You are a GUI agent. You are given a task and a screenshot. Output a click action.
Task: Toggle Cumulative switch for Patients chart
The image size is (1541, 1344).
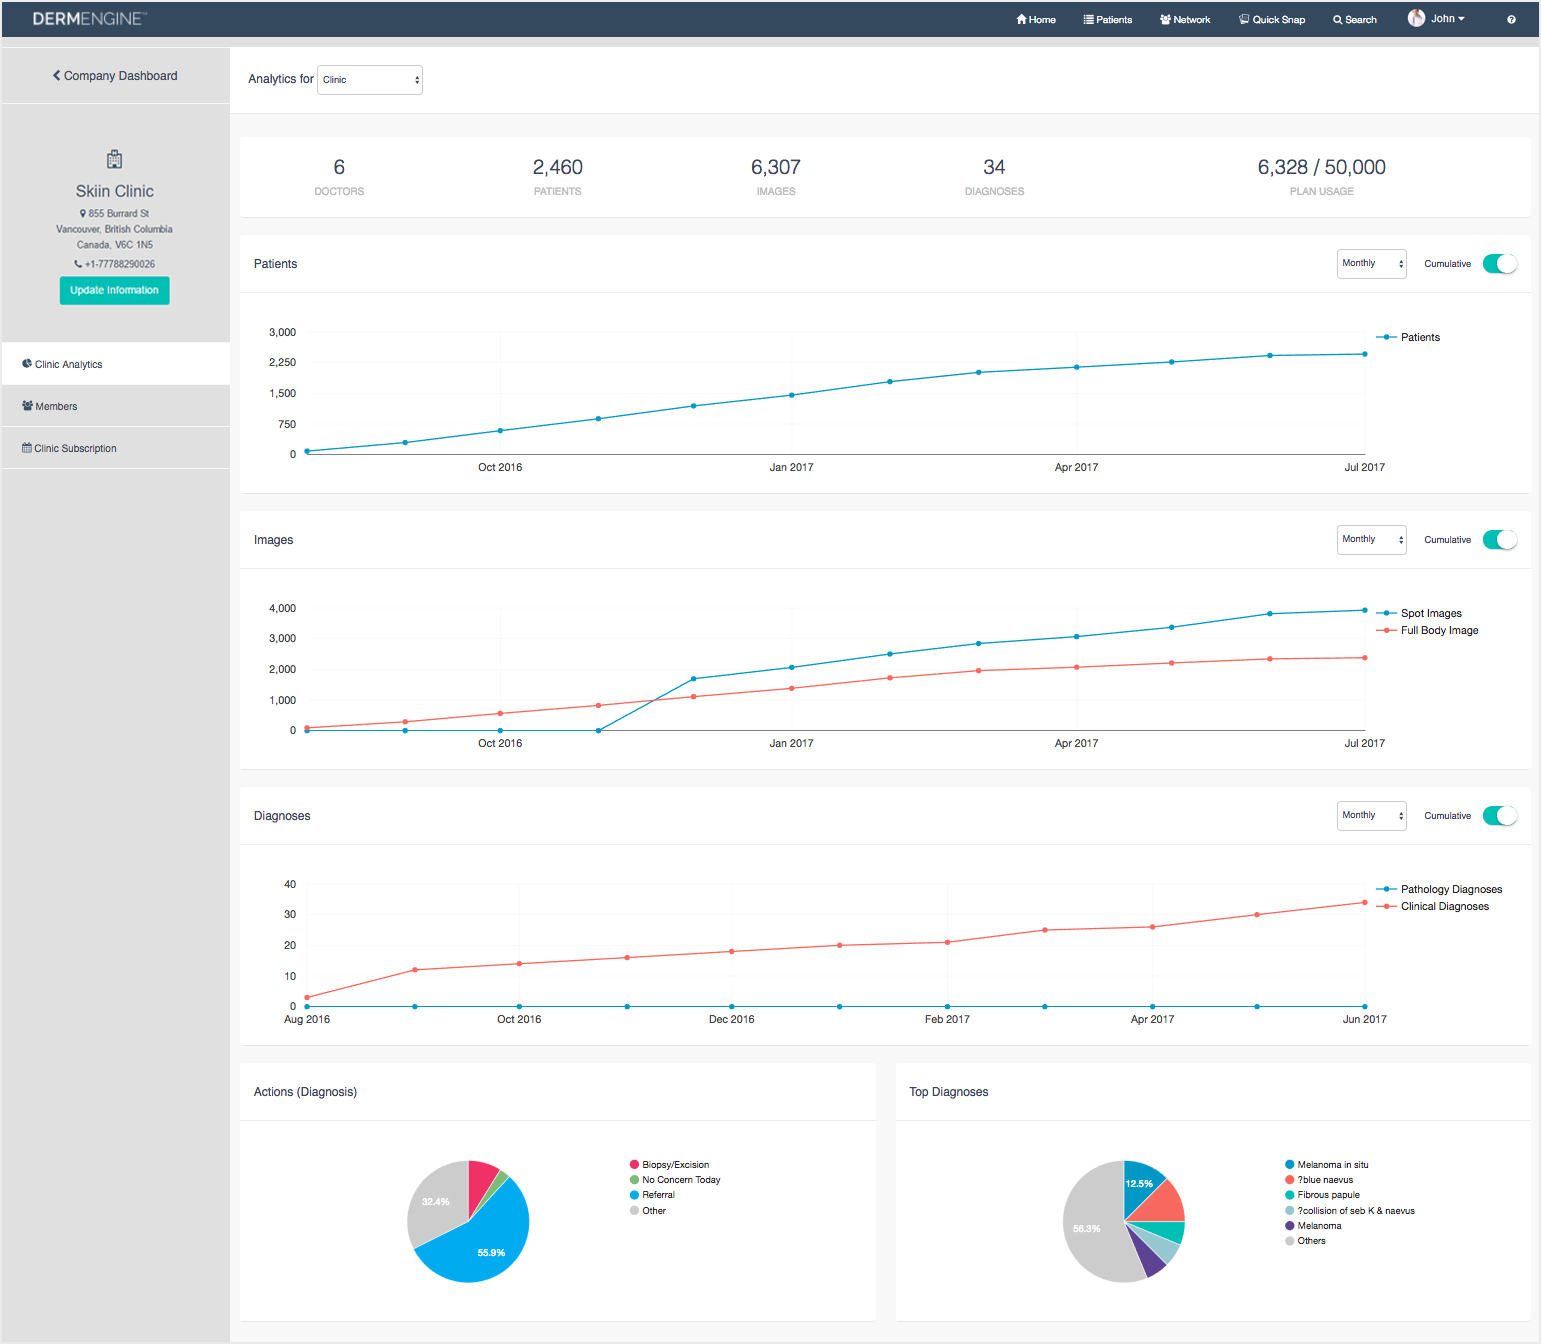click(1499, 264)
